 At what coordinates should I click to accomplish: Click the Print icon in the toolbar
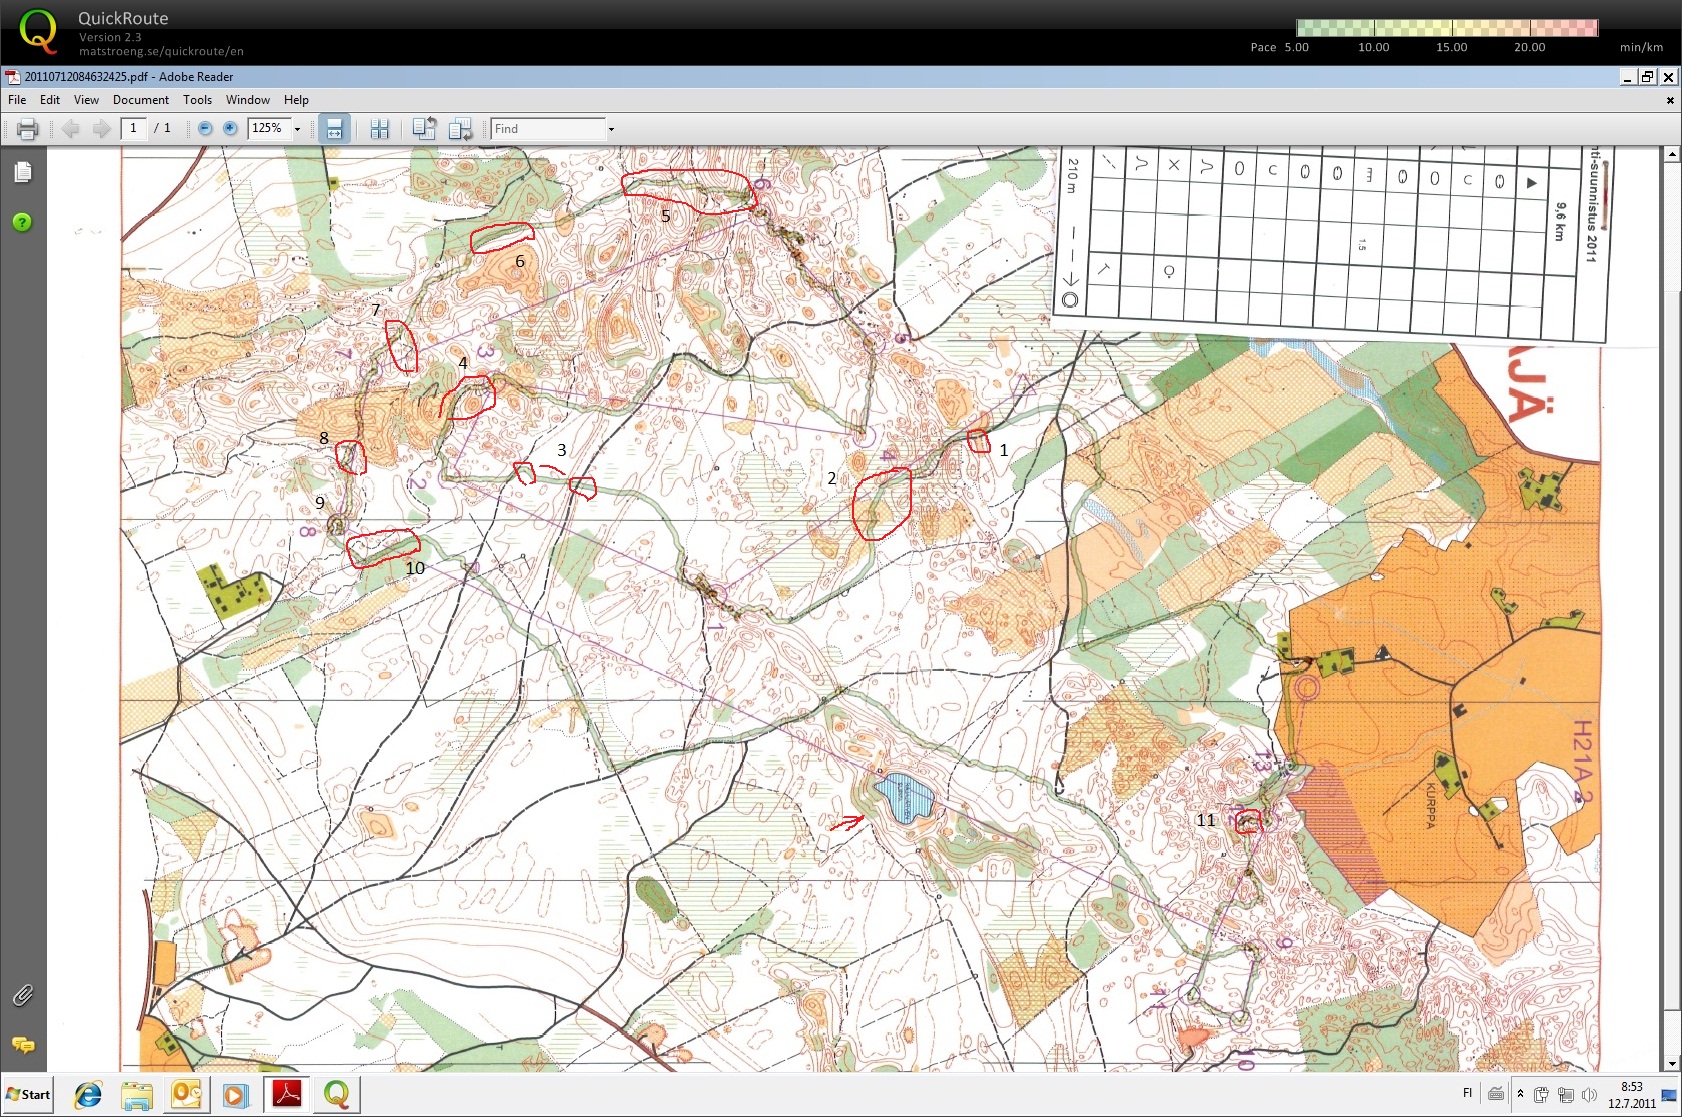point(28,129)
